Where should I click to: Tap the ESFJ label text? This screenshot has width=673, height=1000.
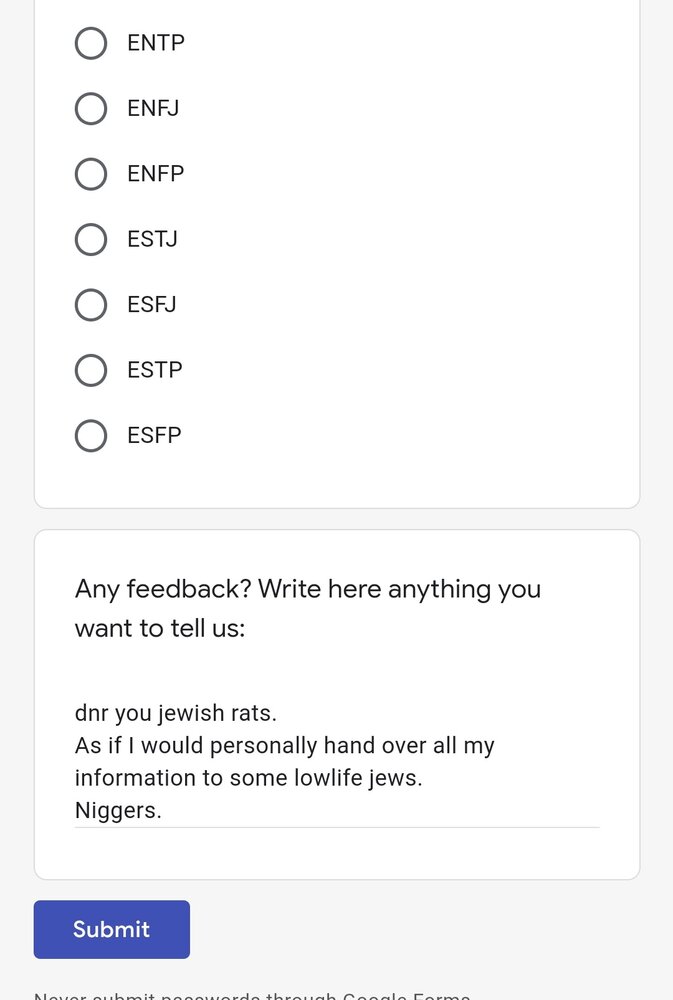pyautogui.click(x=152, y=304)
